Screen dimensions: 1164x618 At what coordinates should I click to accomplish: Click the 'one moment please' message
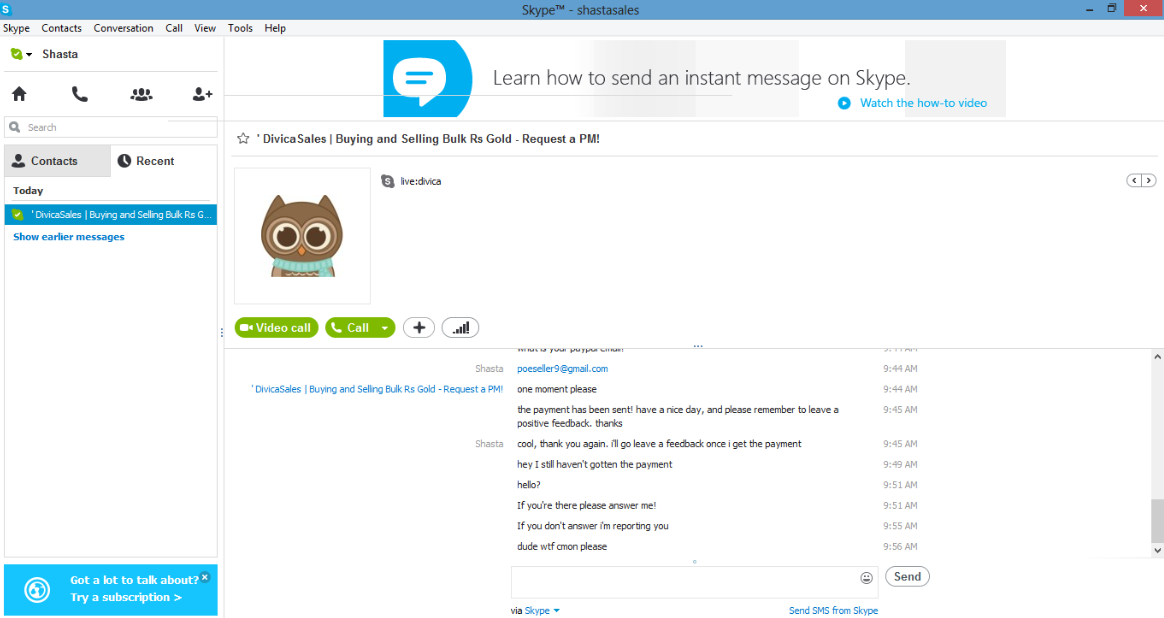tap(557, 389)
